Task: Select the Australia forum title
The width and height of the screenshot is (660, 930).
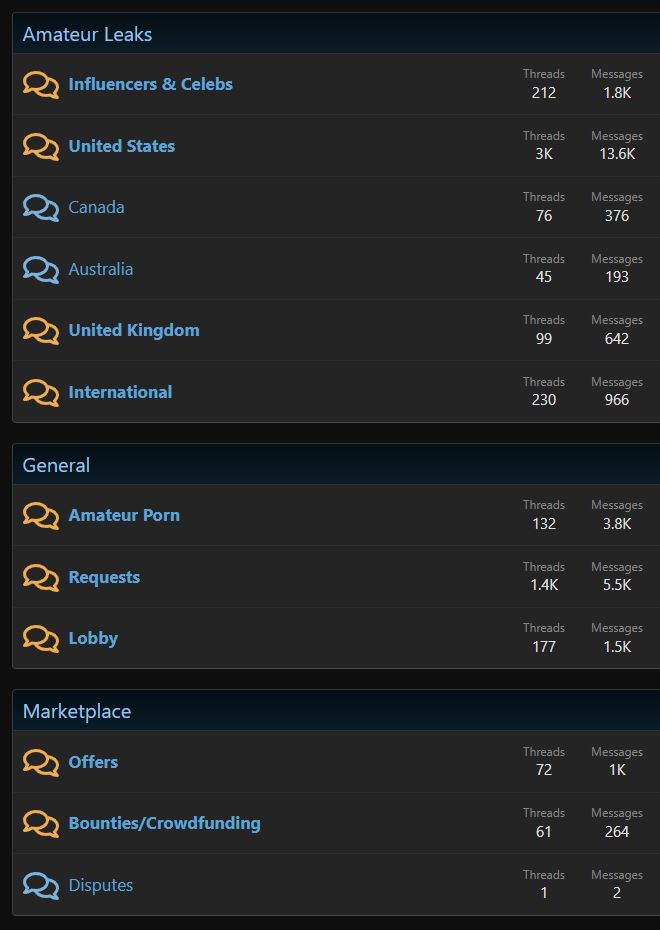Action: [100, 269]
